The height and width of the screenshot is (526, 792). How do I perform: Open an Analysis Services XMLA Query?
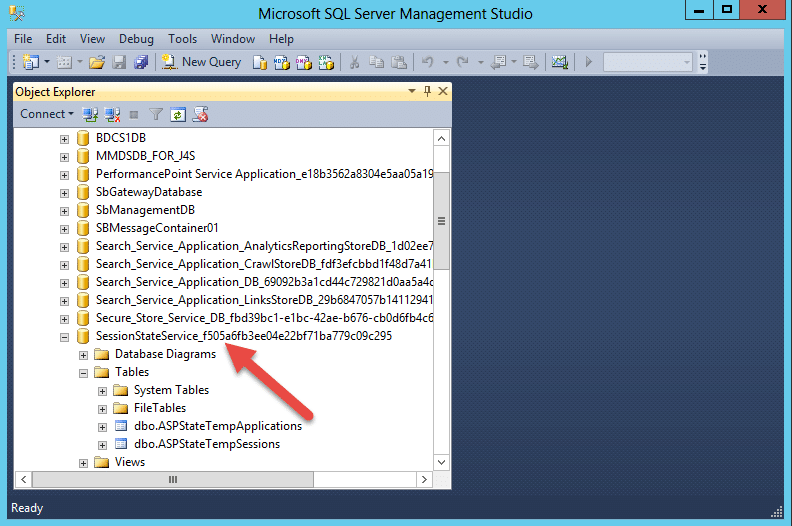[326, 62]
